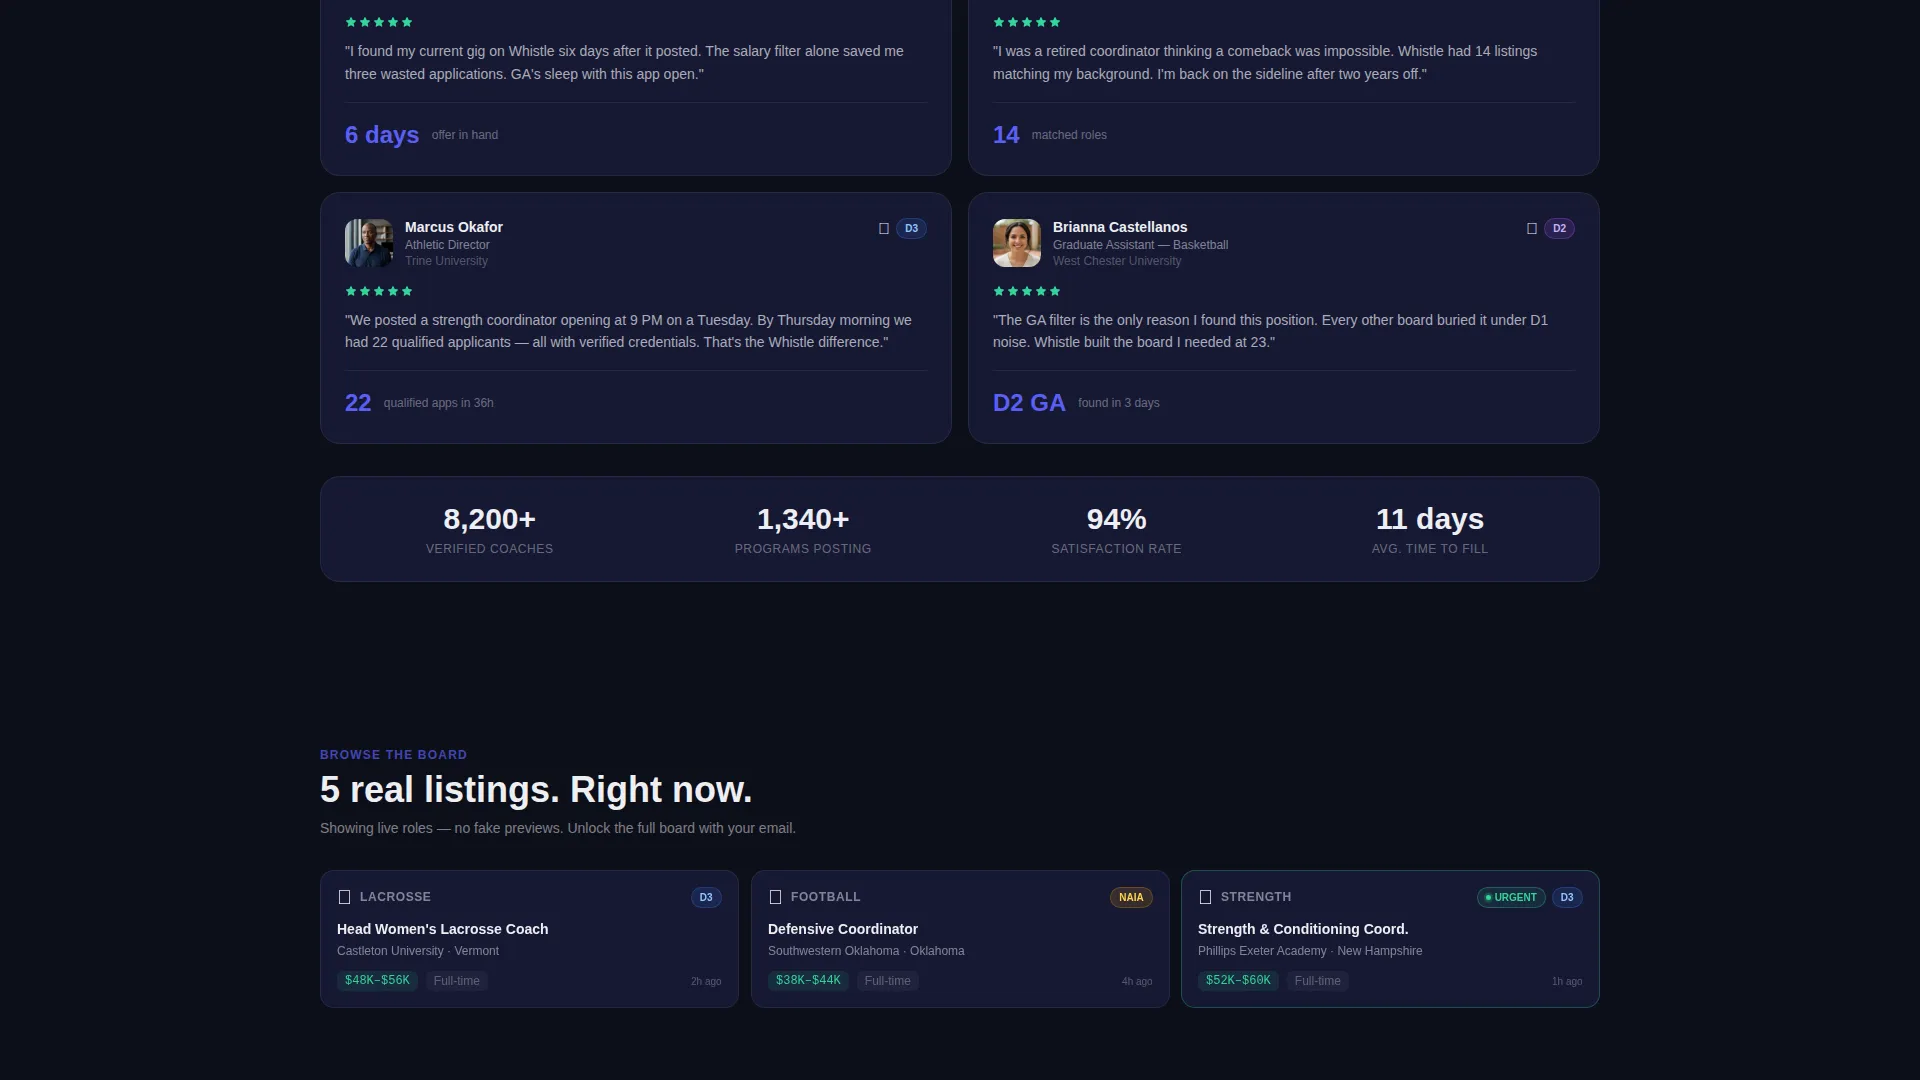Click the LACROSSE category label
The width and height of the screenshot is (1920, 1080).
(395, 897)
